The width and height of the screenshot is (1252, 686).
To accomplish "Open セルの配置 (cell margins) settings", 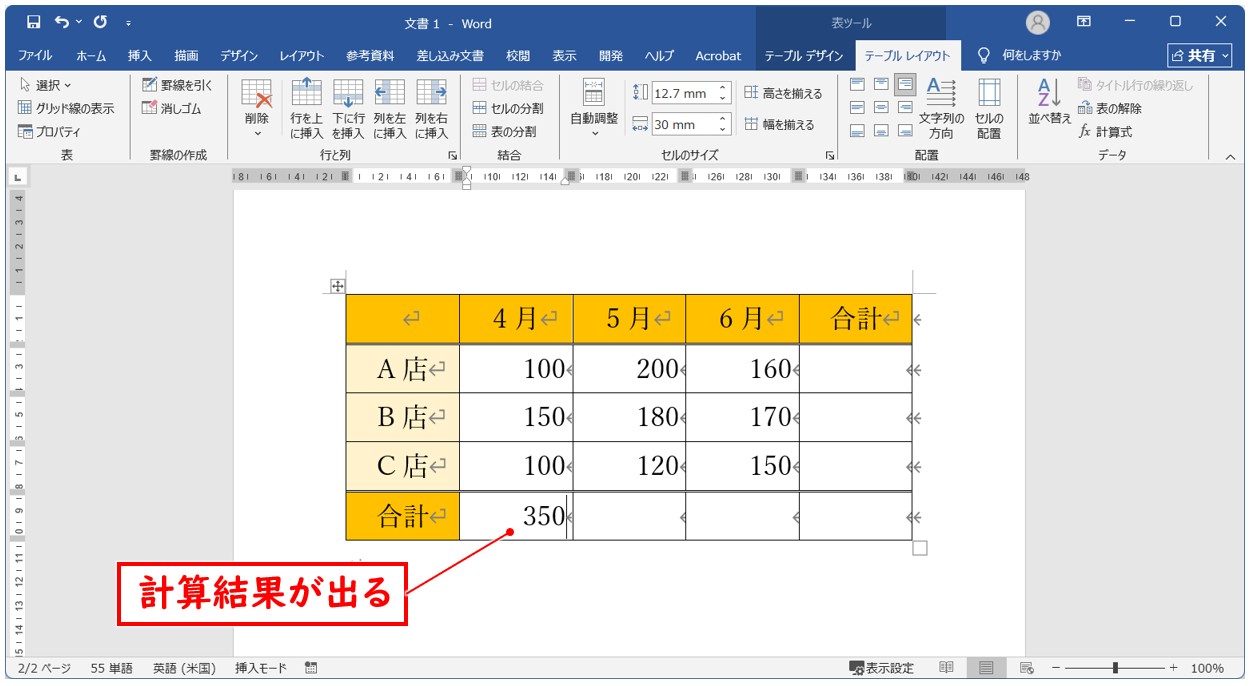I will [988, 108].
